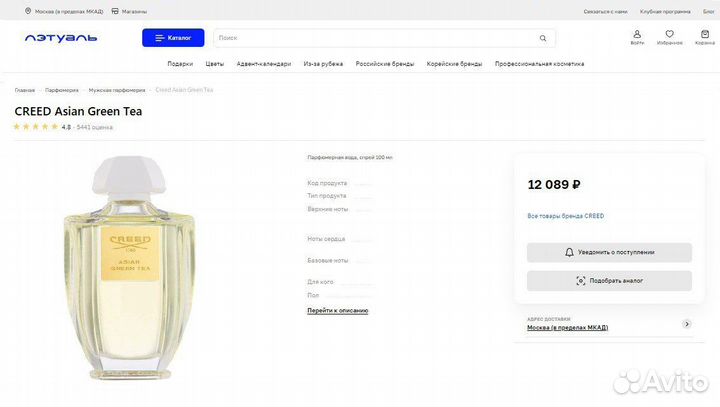Click the Для кого label
Screen dimensions: 720x407
click(x=320, y=282)
